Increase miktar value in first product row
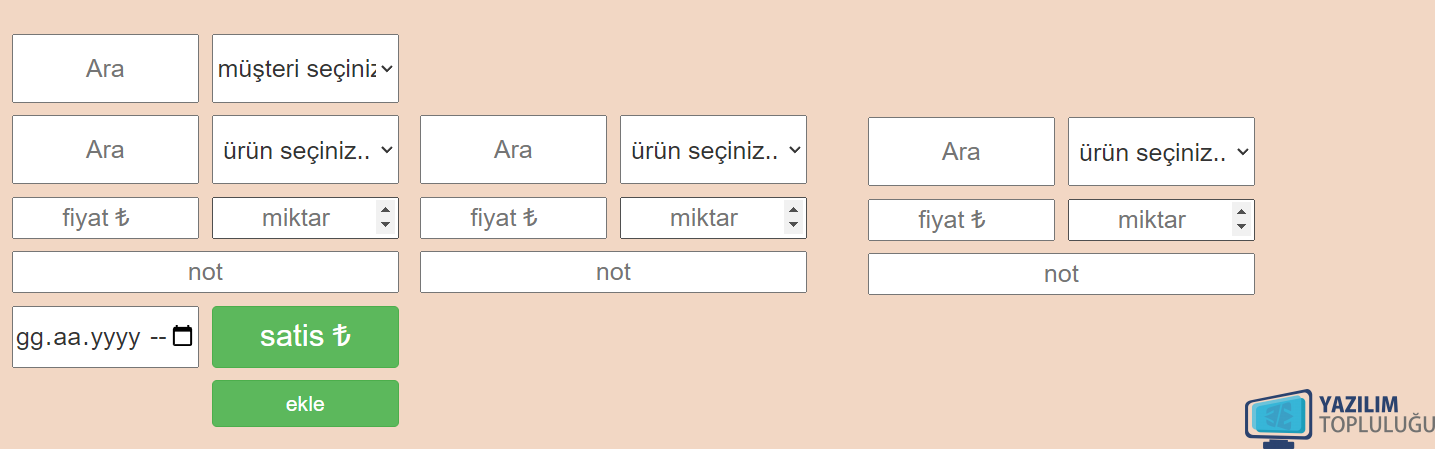Screen dimensions: 1435x449 [x=385, y=210]
